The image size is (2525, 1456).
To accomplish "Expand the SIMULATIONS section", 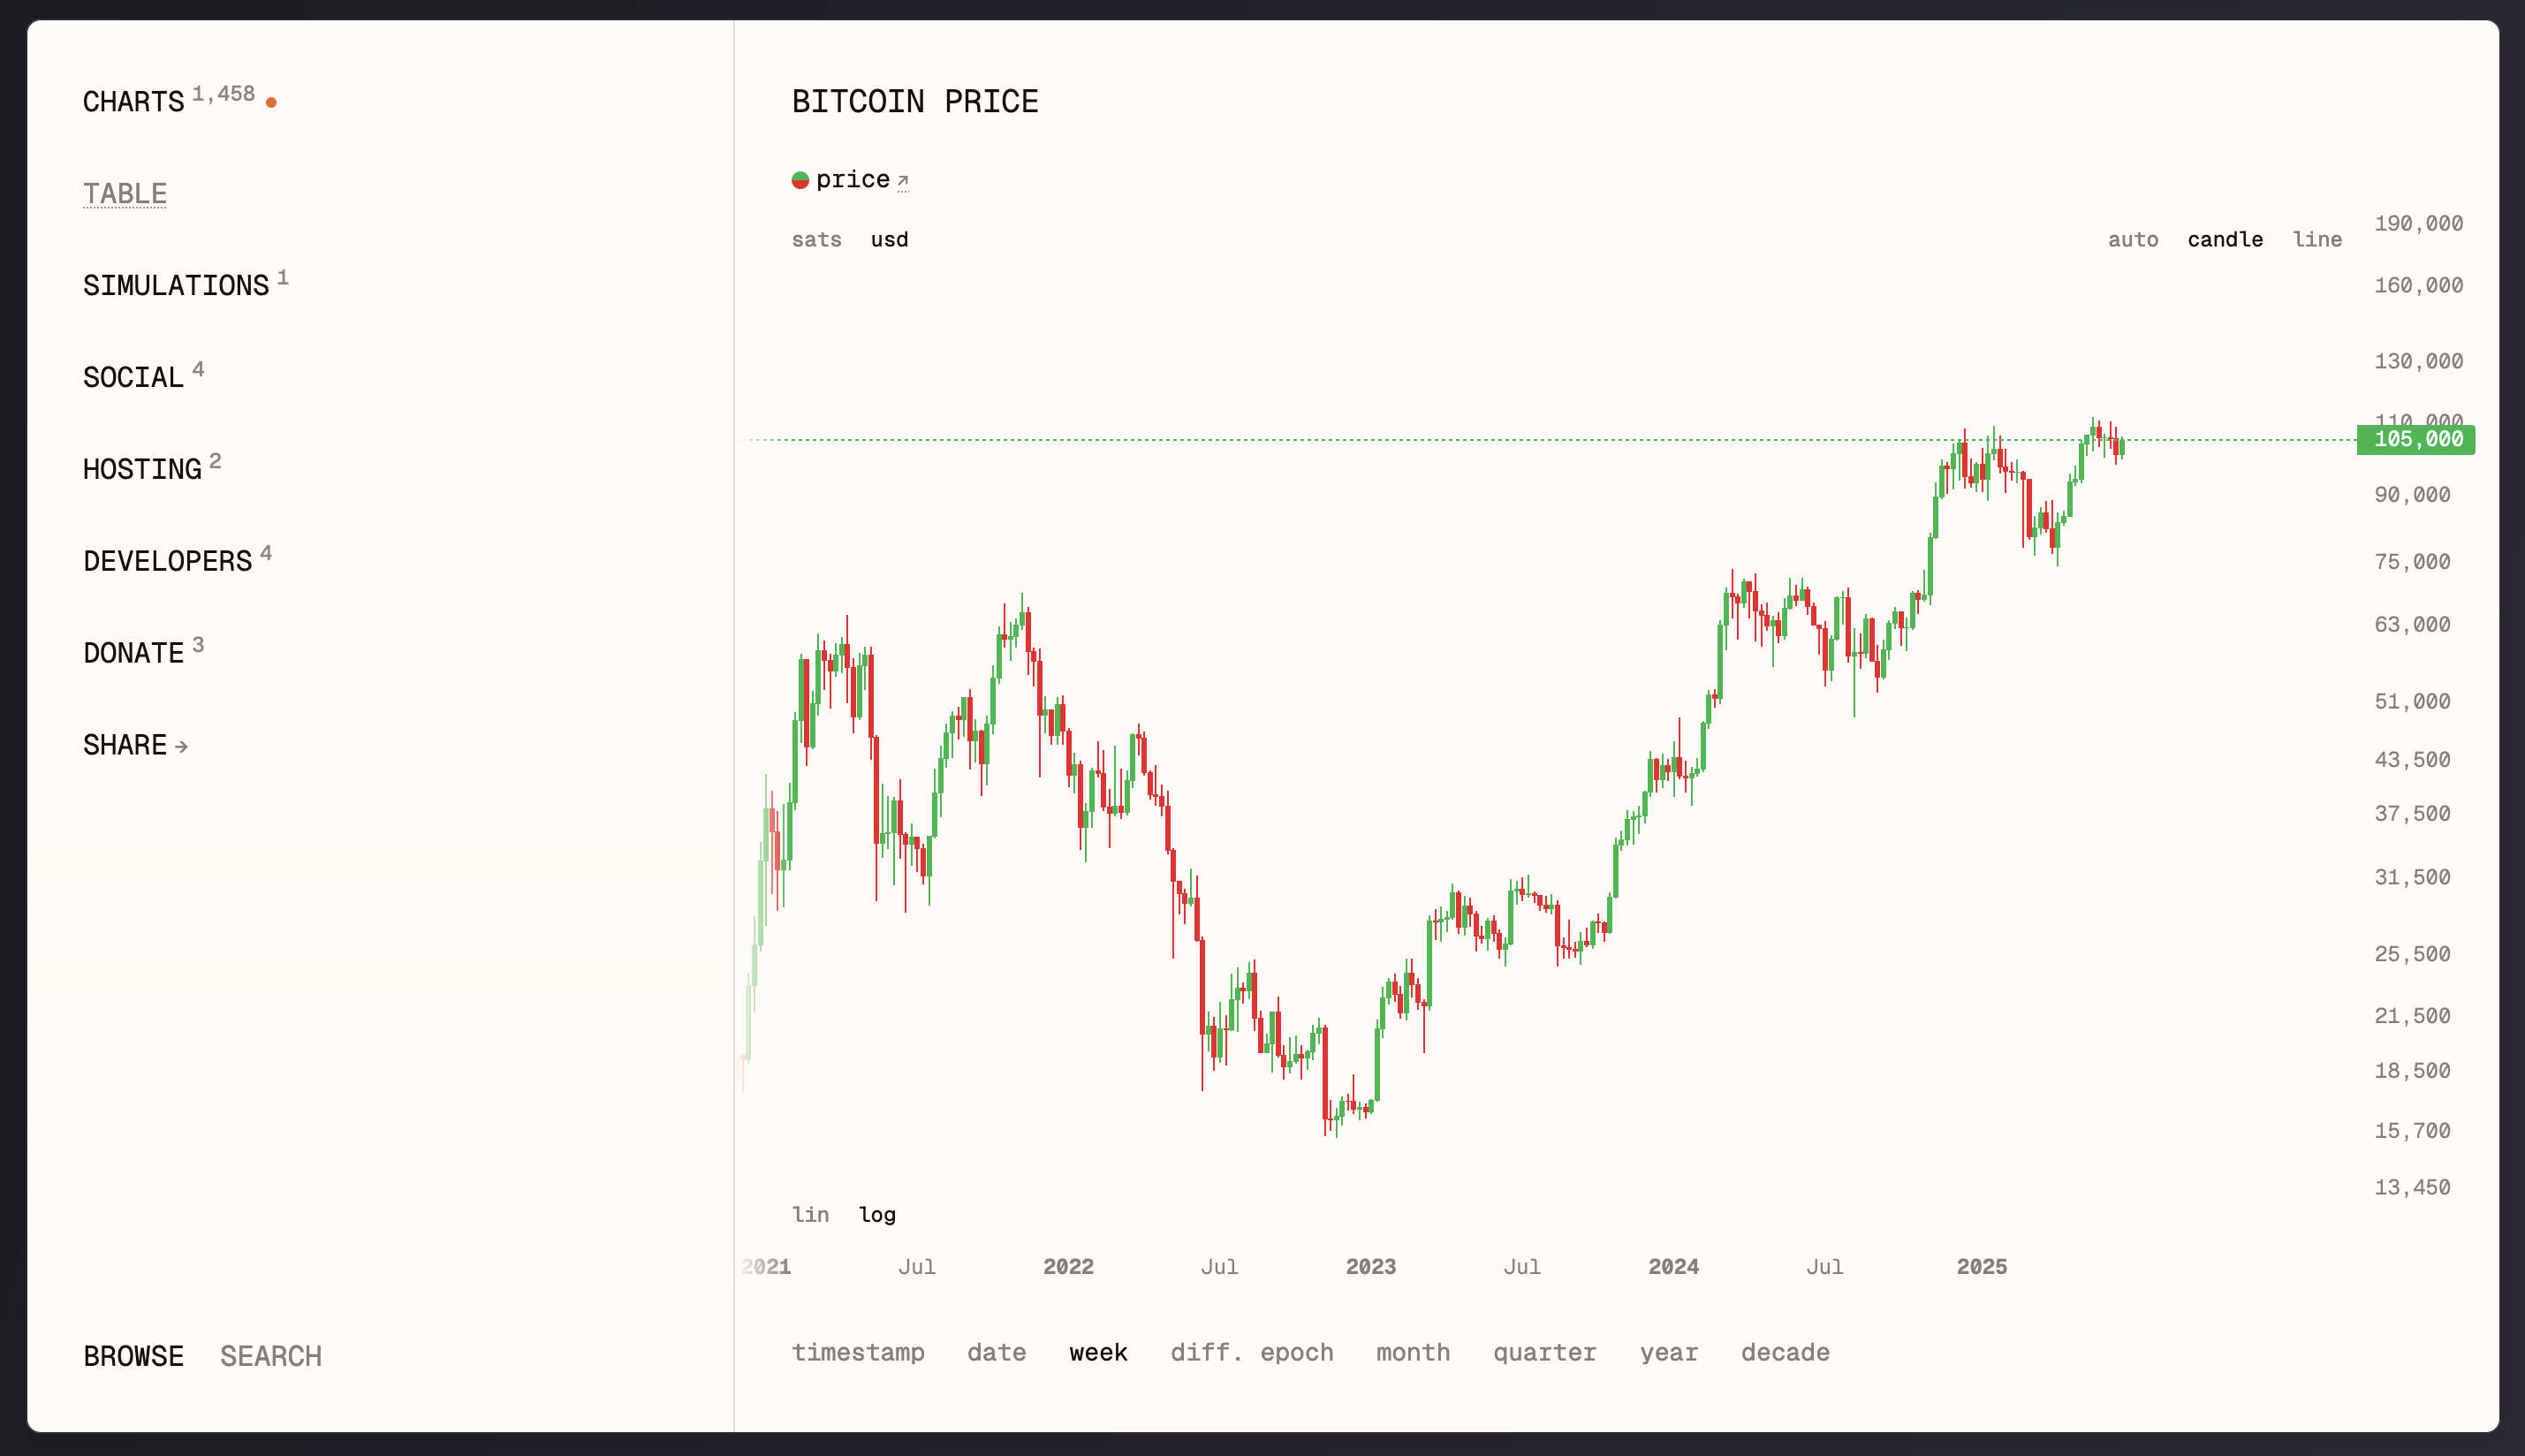I will [176, 285].
